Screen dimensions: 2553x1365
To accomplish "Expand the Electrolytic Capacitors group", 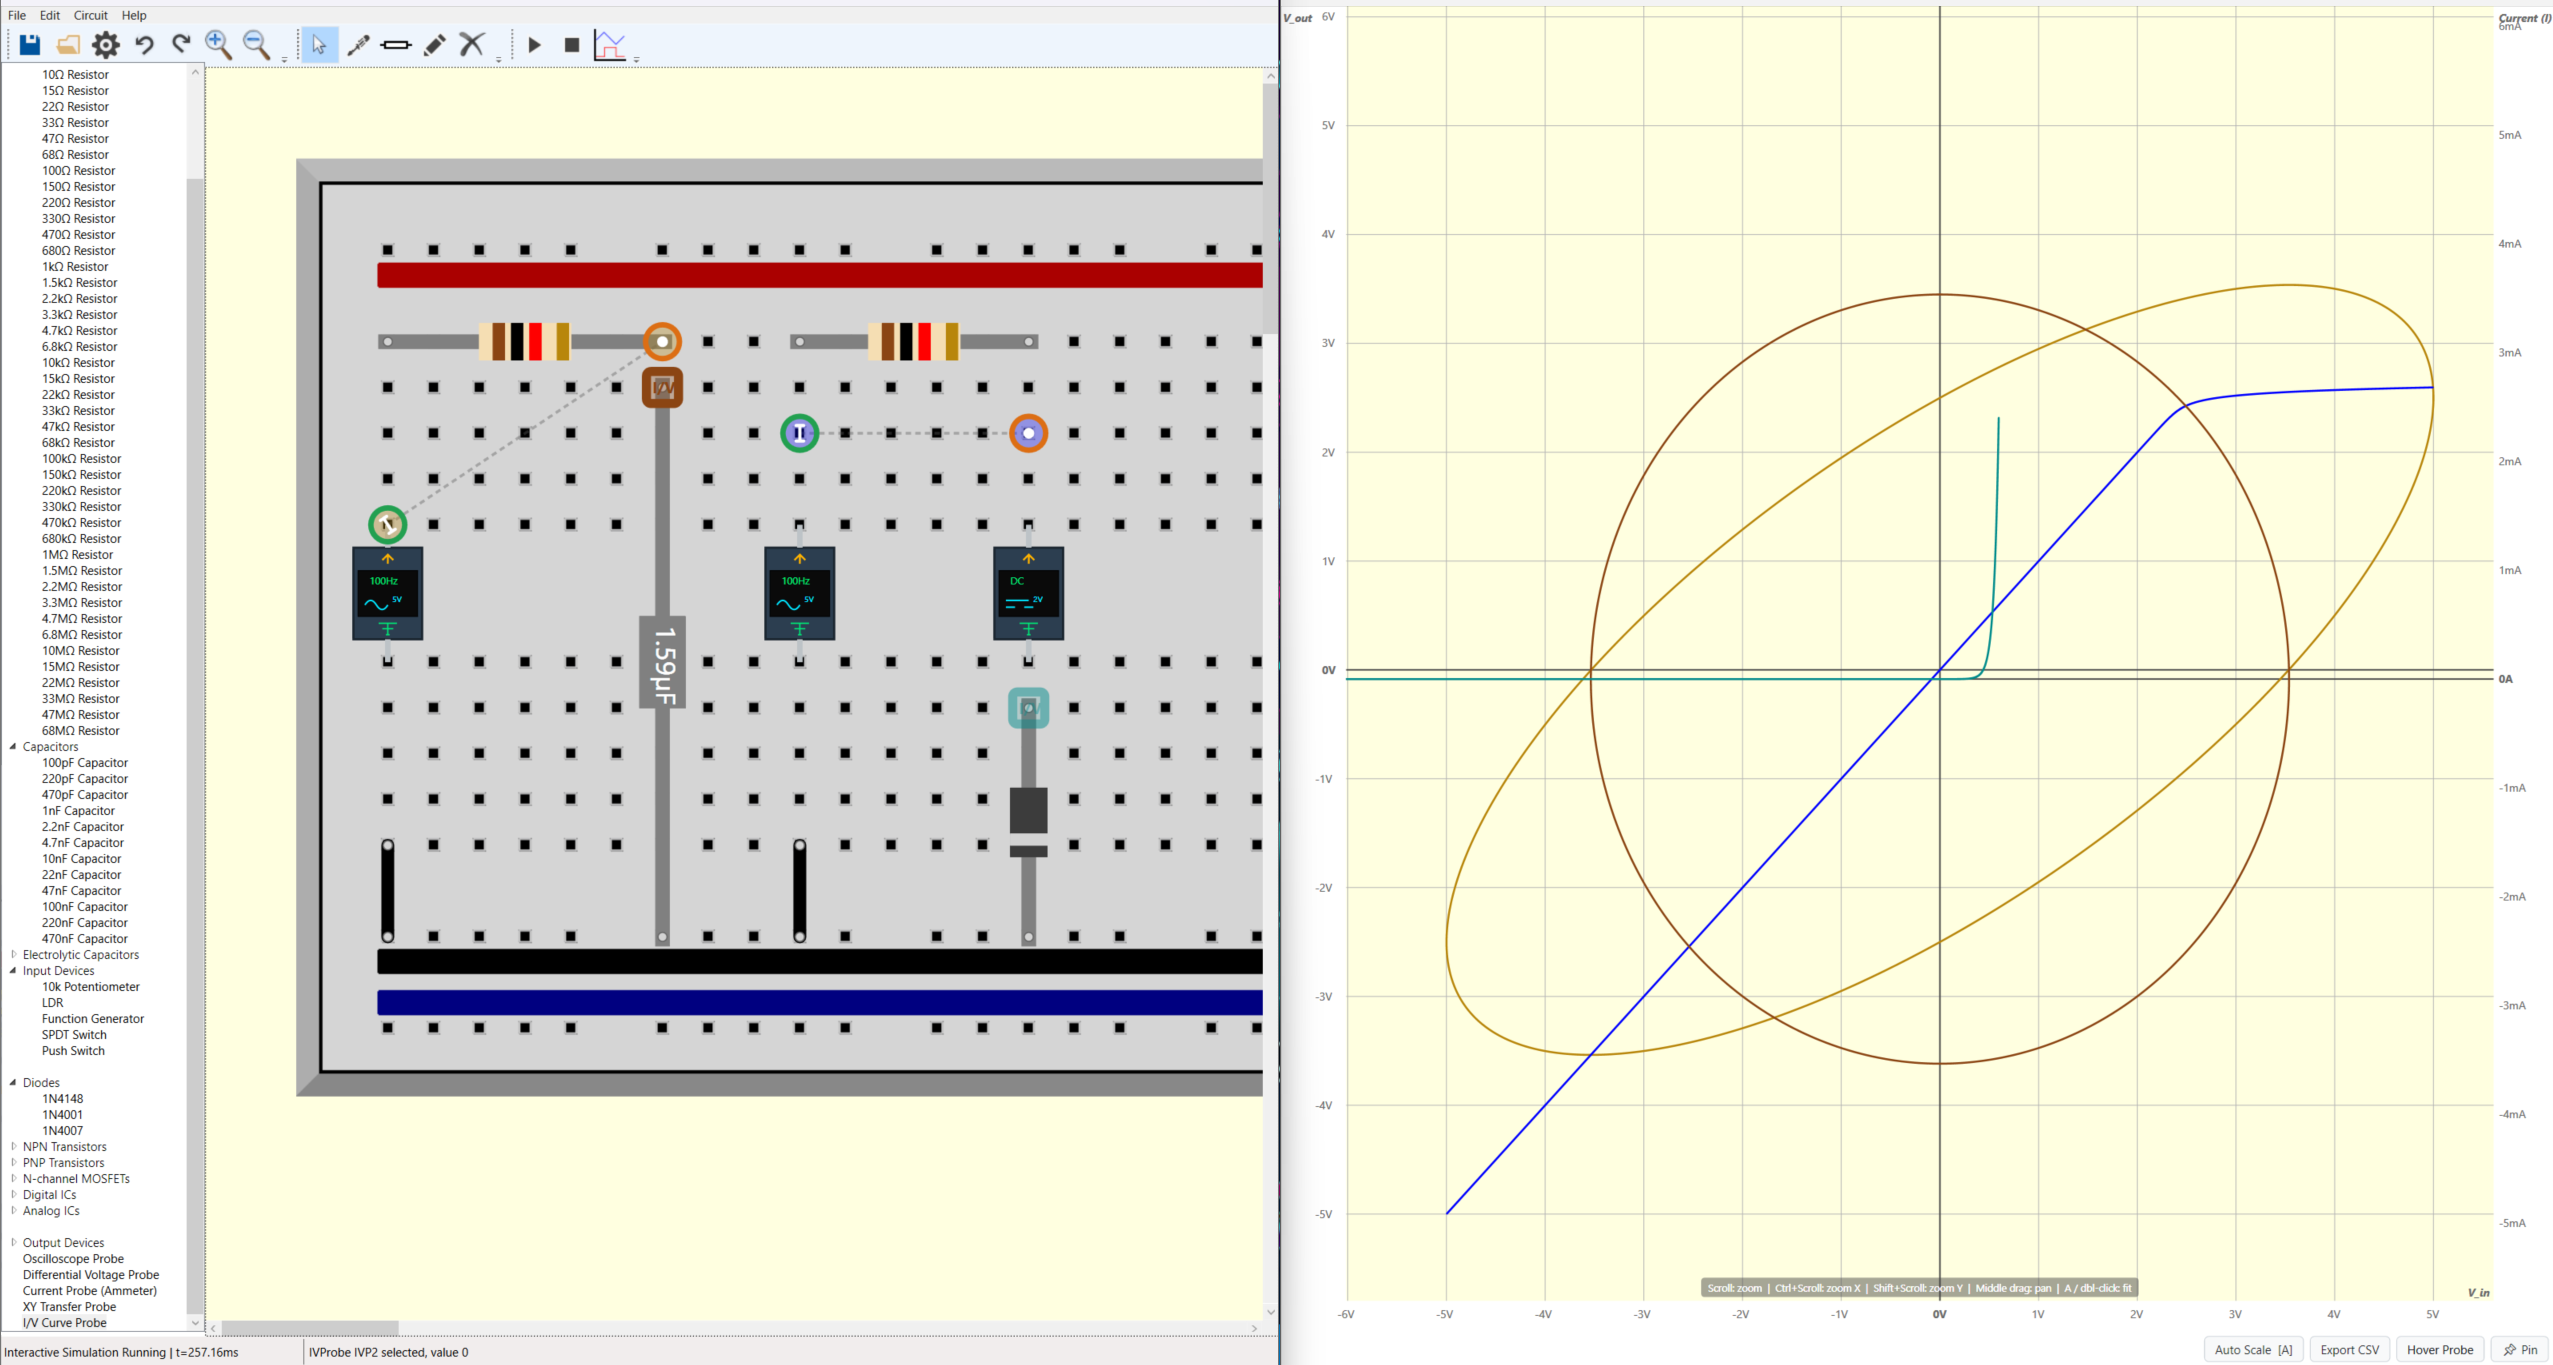I will point(13,955).
